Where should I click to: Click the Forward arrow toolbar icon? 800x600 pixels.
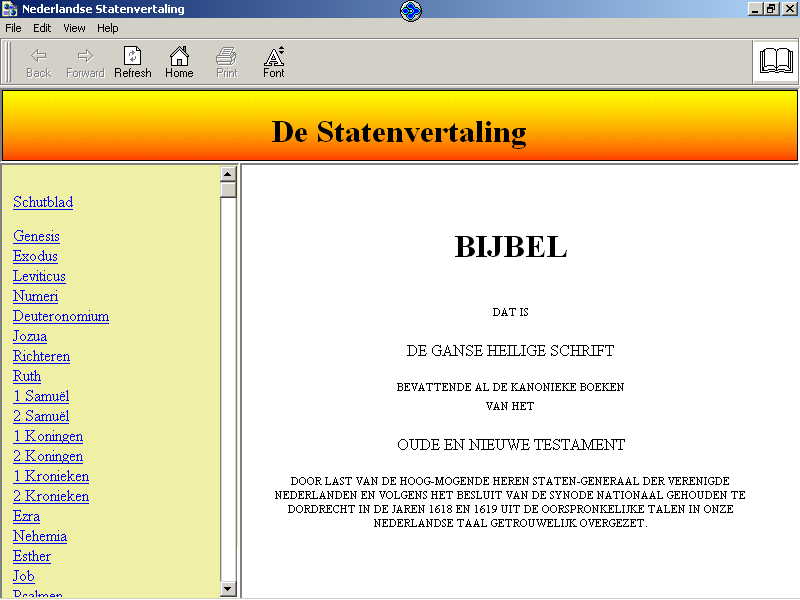(x=85, y=56)
